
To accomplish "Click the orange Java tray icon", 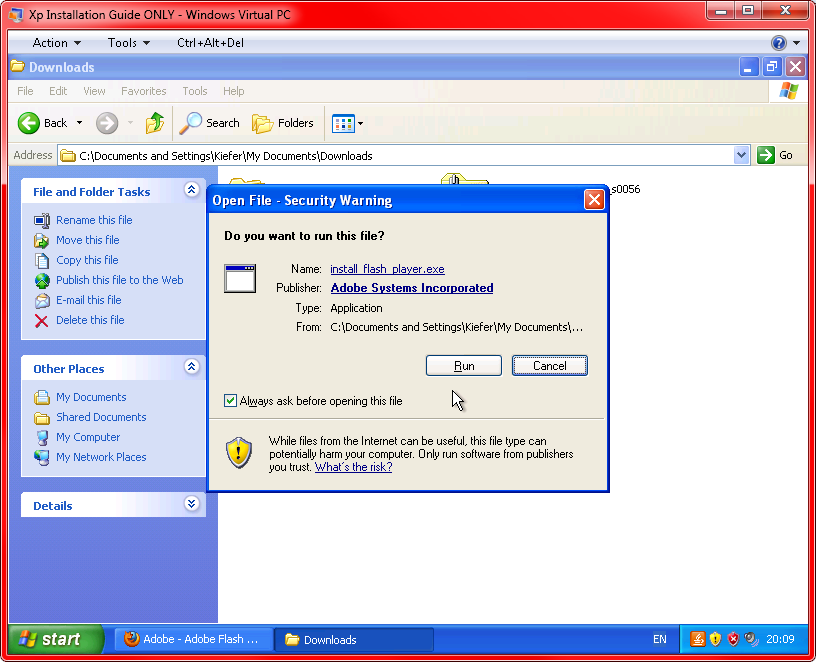I will (x=697, y=639).
